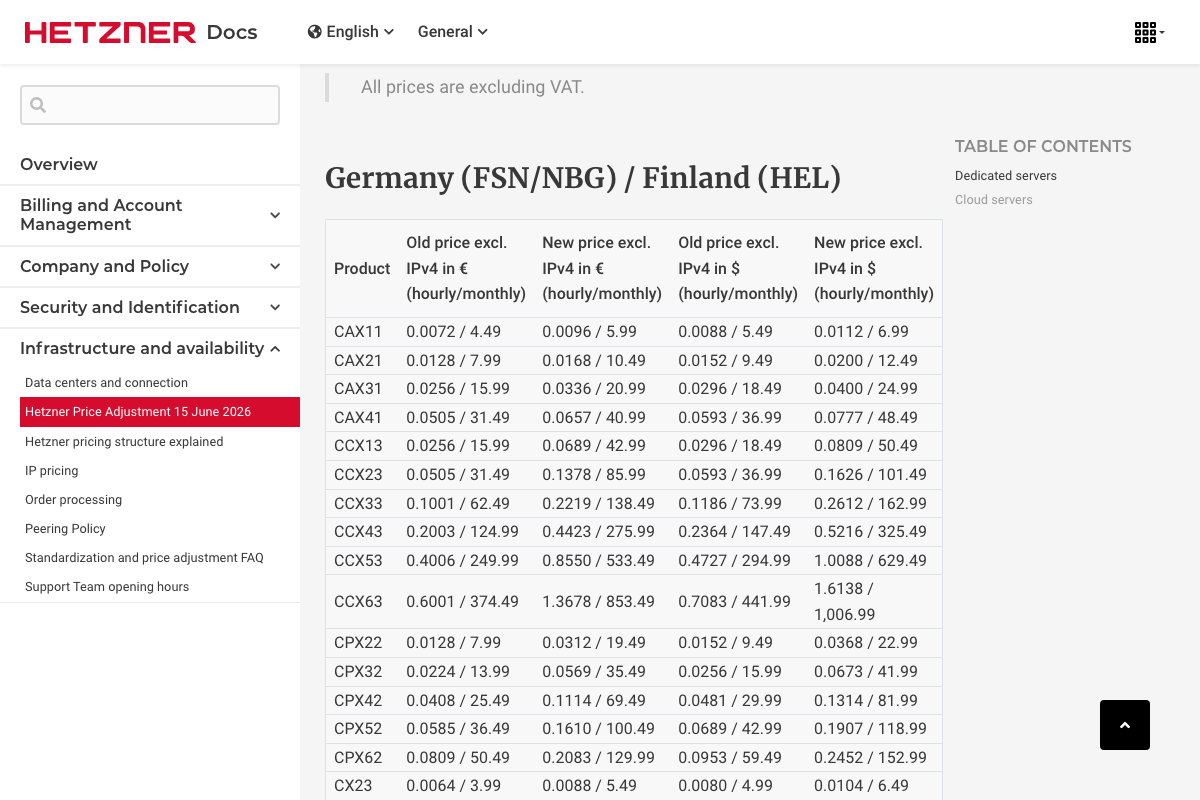Open the General category dropdown
Viewport: 1200px width, 800px height.
[453, 32]
